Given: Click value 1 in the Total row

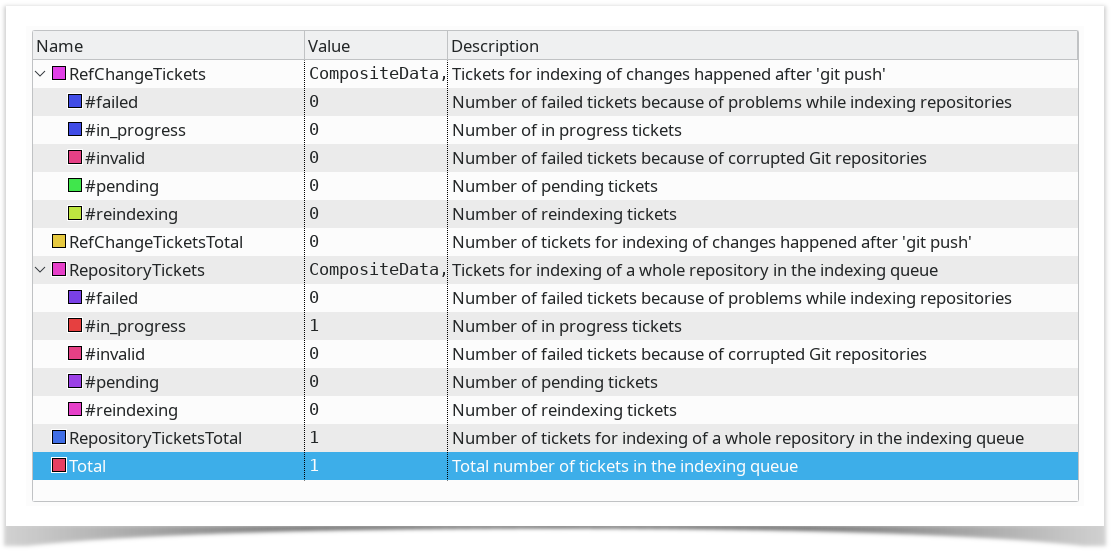Looking at the screenshot, I should [x=314, y=465].
